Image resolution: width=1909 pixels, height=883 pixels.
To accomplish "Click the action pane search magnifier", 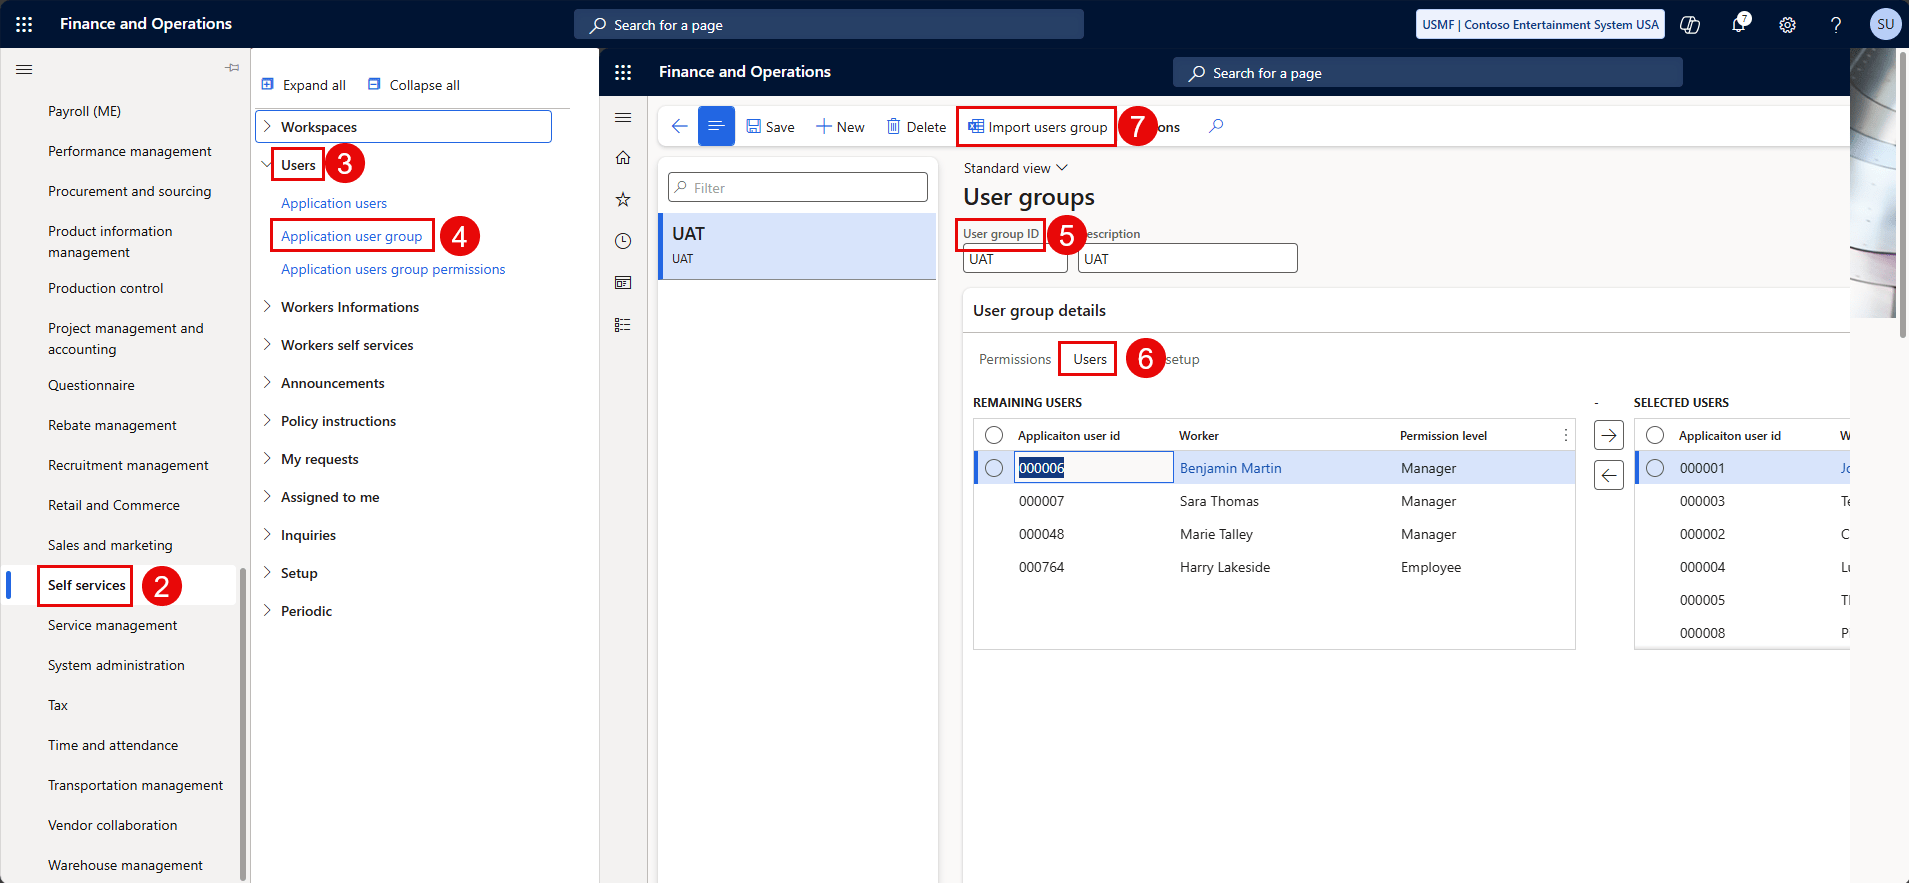I will pos(1216,126).
